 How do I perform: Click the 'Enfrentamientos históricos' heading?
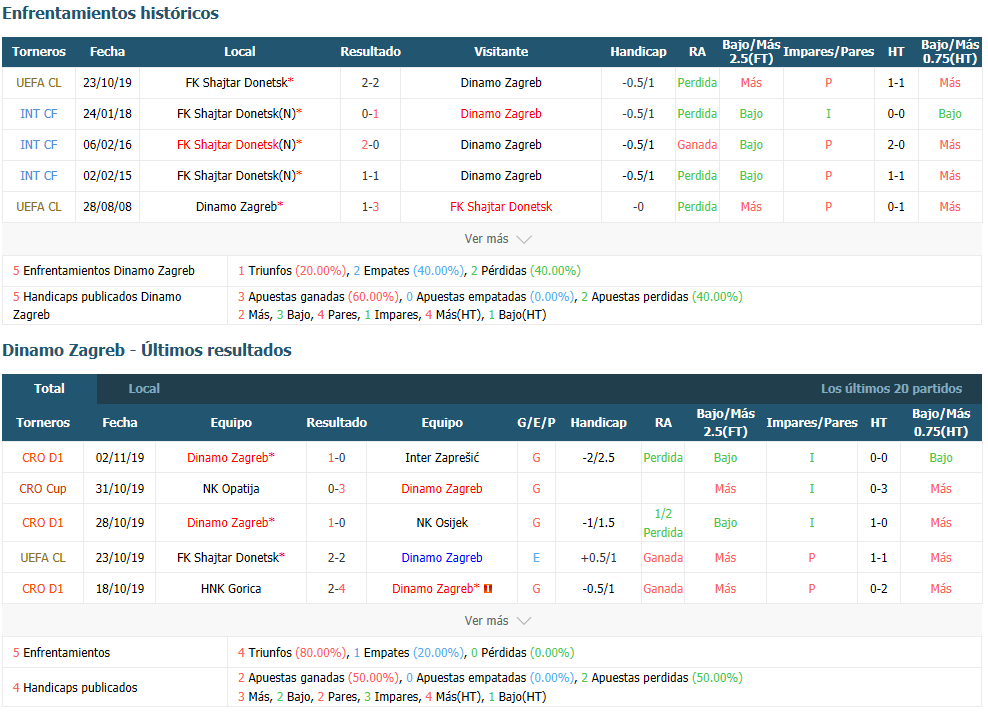click(110, 13)
